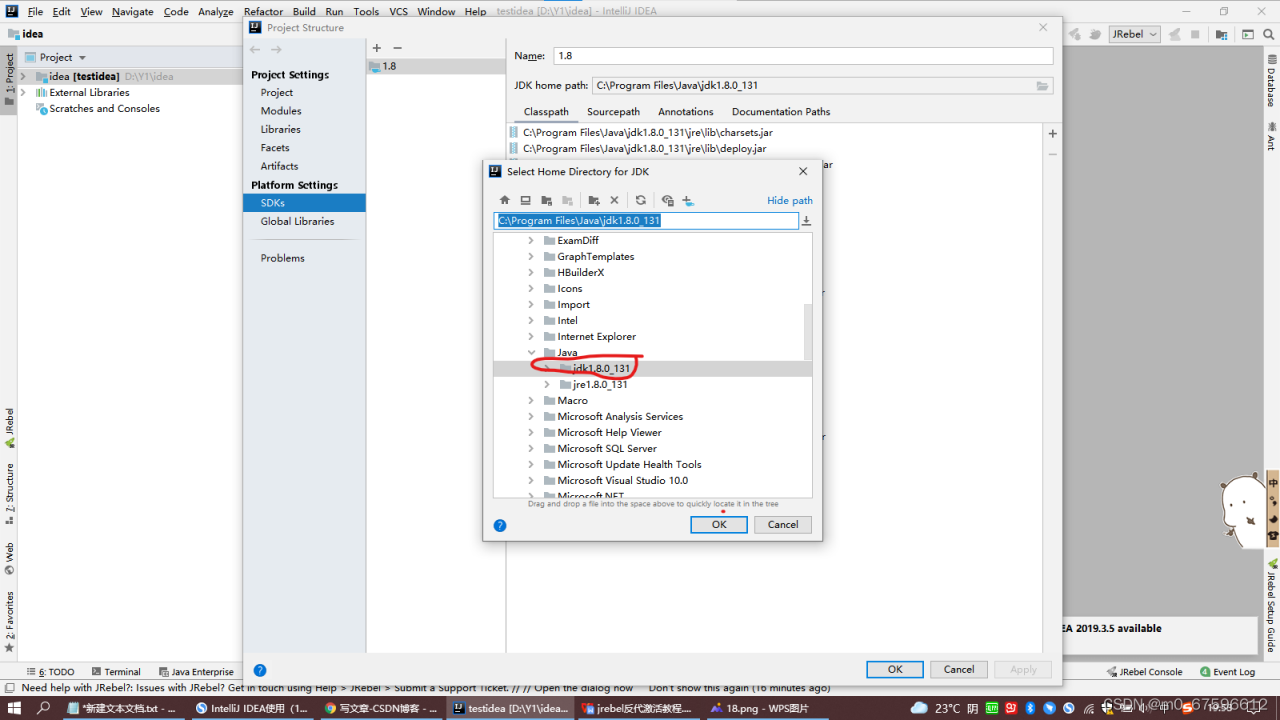The image size is (1280, 720).
Task: Go to home directory in JDK chooser
Action: coord(505,200)
